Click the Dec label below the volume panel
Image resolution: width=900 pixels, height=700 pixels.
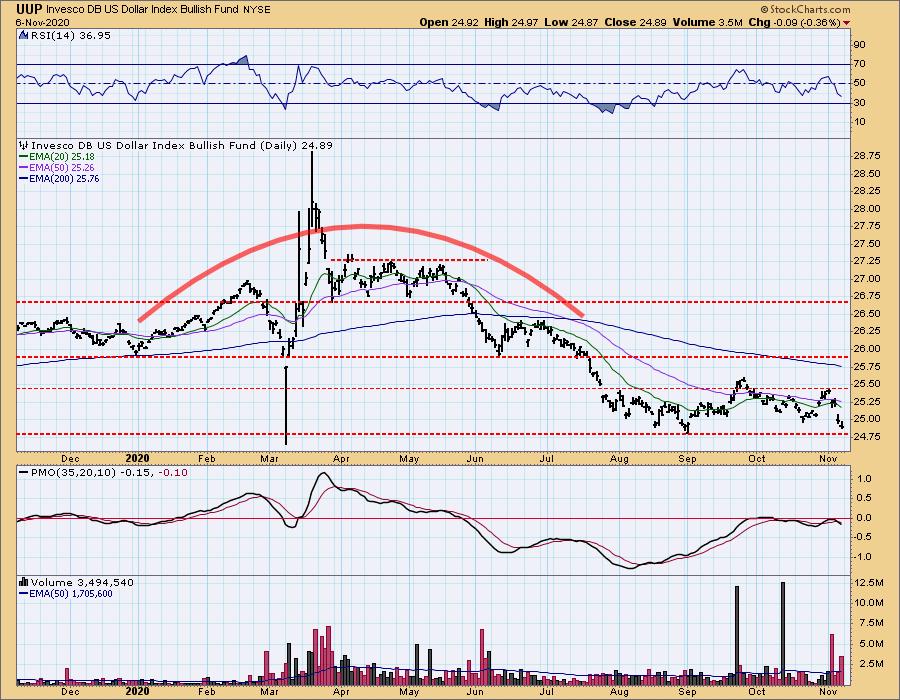pos(70,691)
